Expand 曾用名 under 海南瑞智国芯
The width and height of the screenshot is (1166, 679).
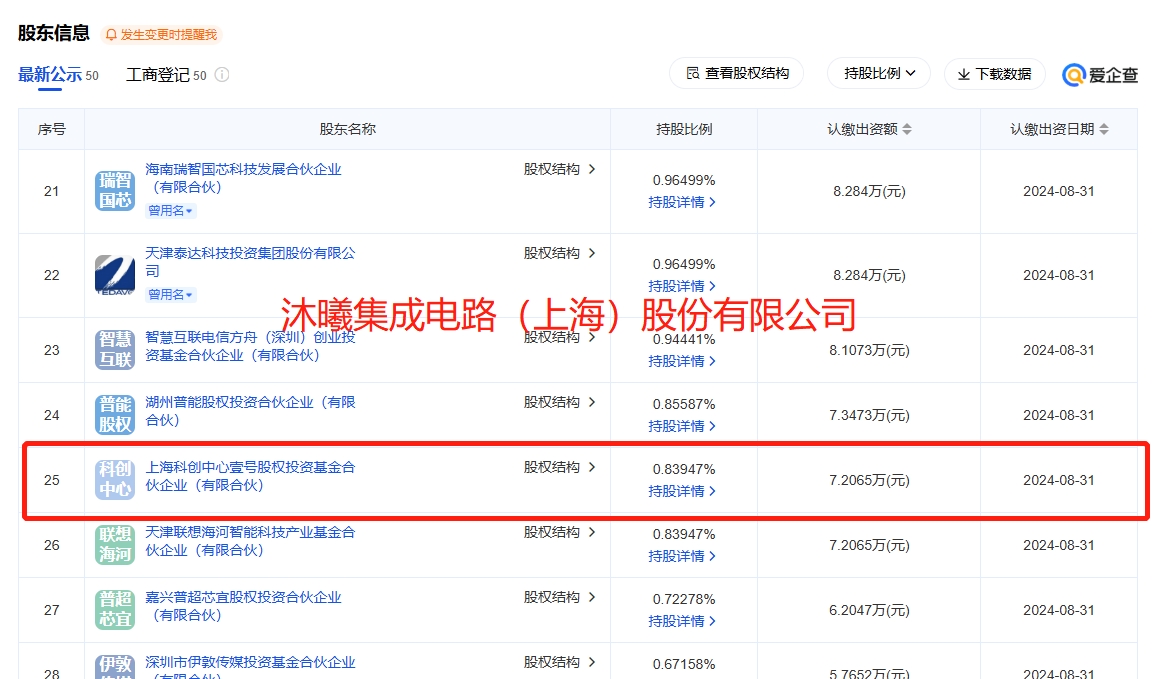pyautogui.click(x=170, y=211)
